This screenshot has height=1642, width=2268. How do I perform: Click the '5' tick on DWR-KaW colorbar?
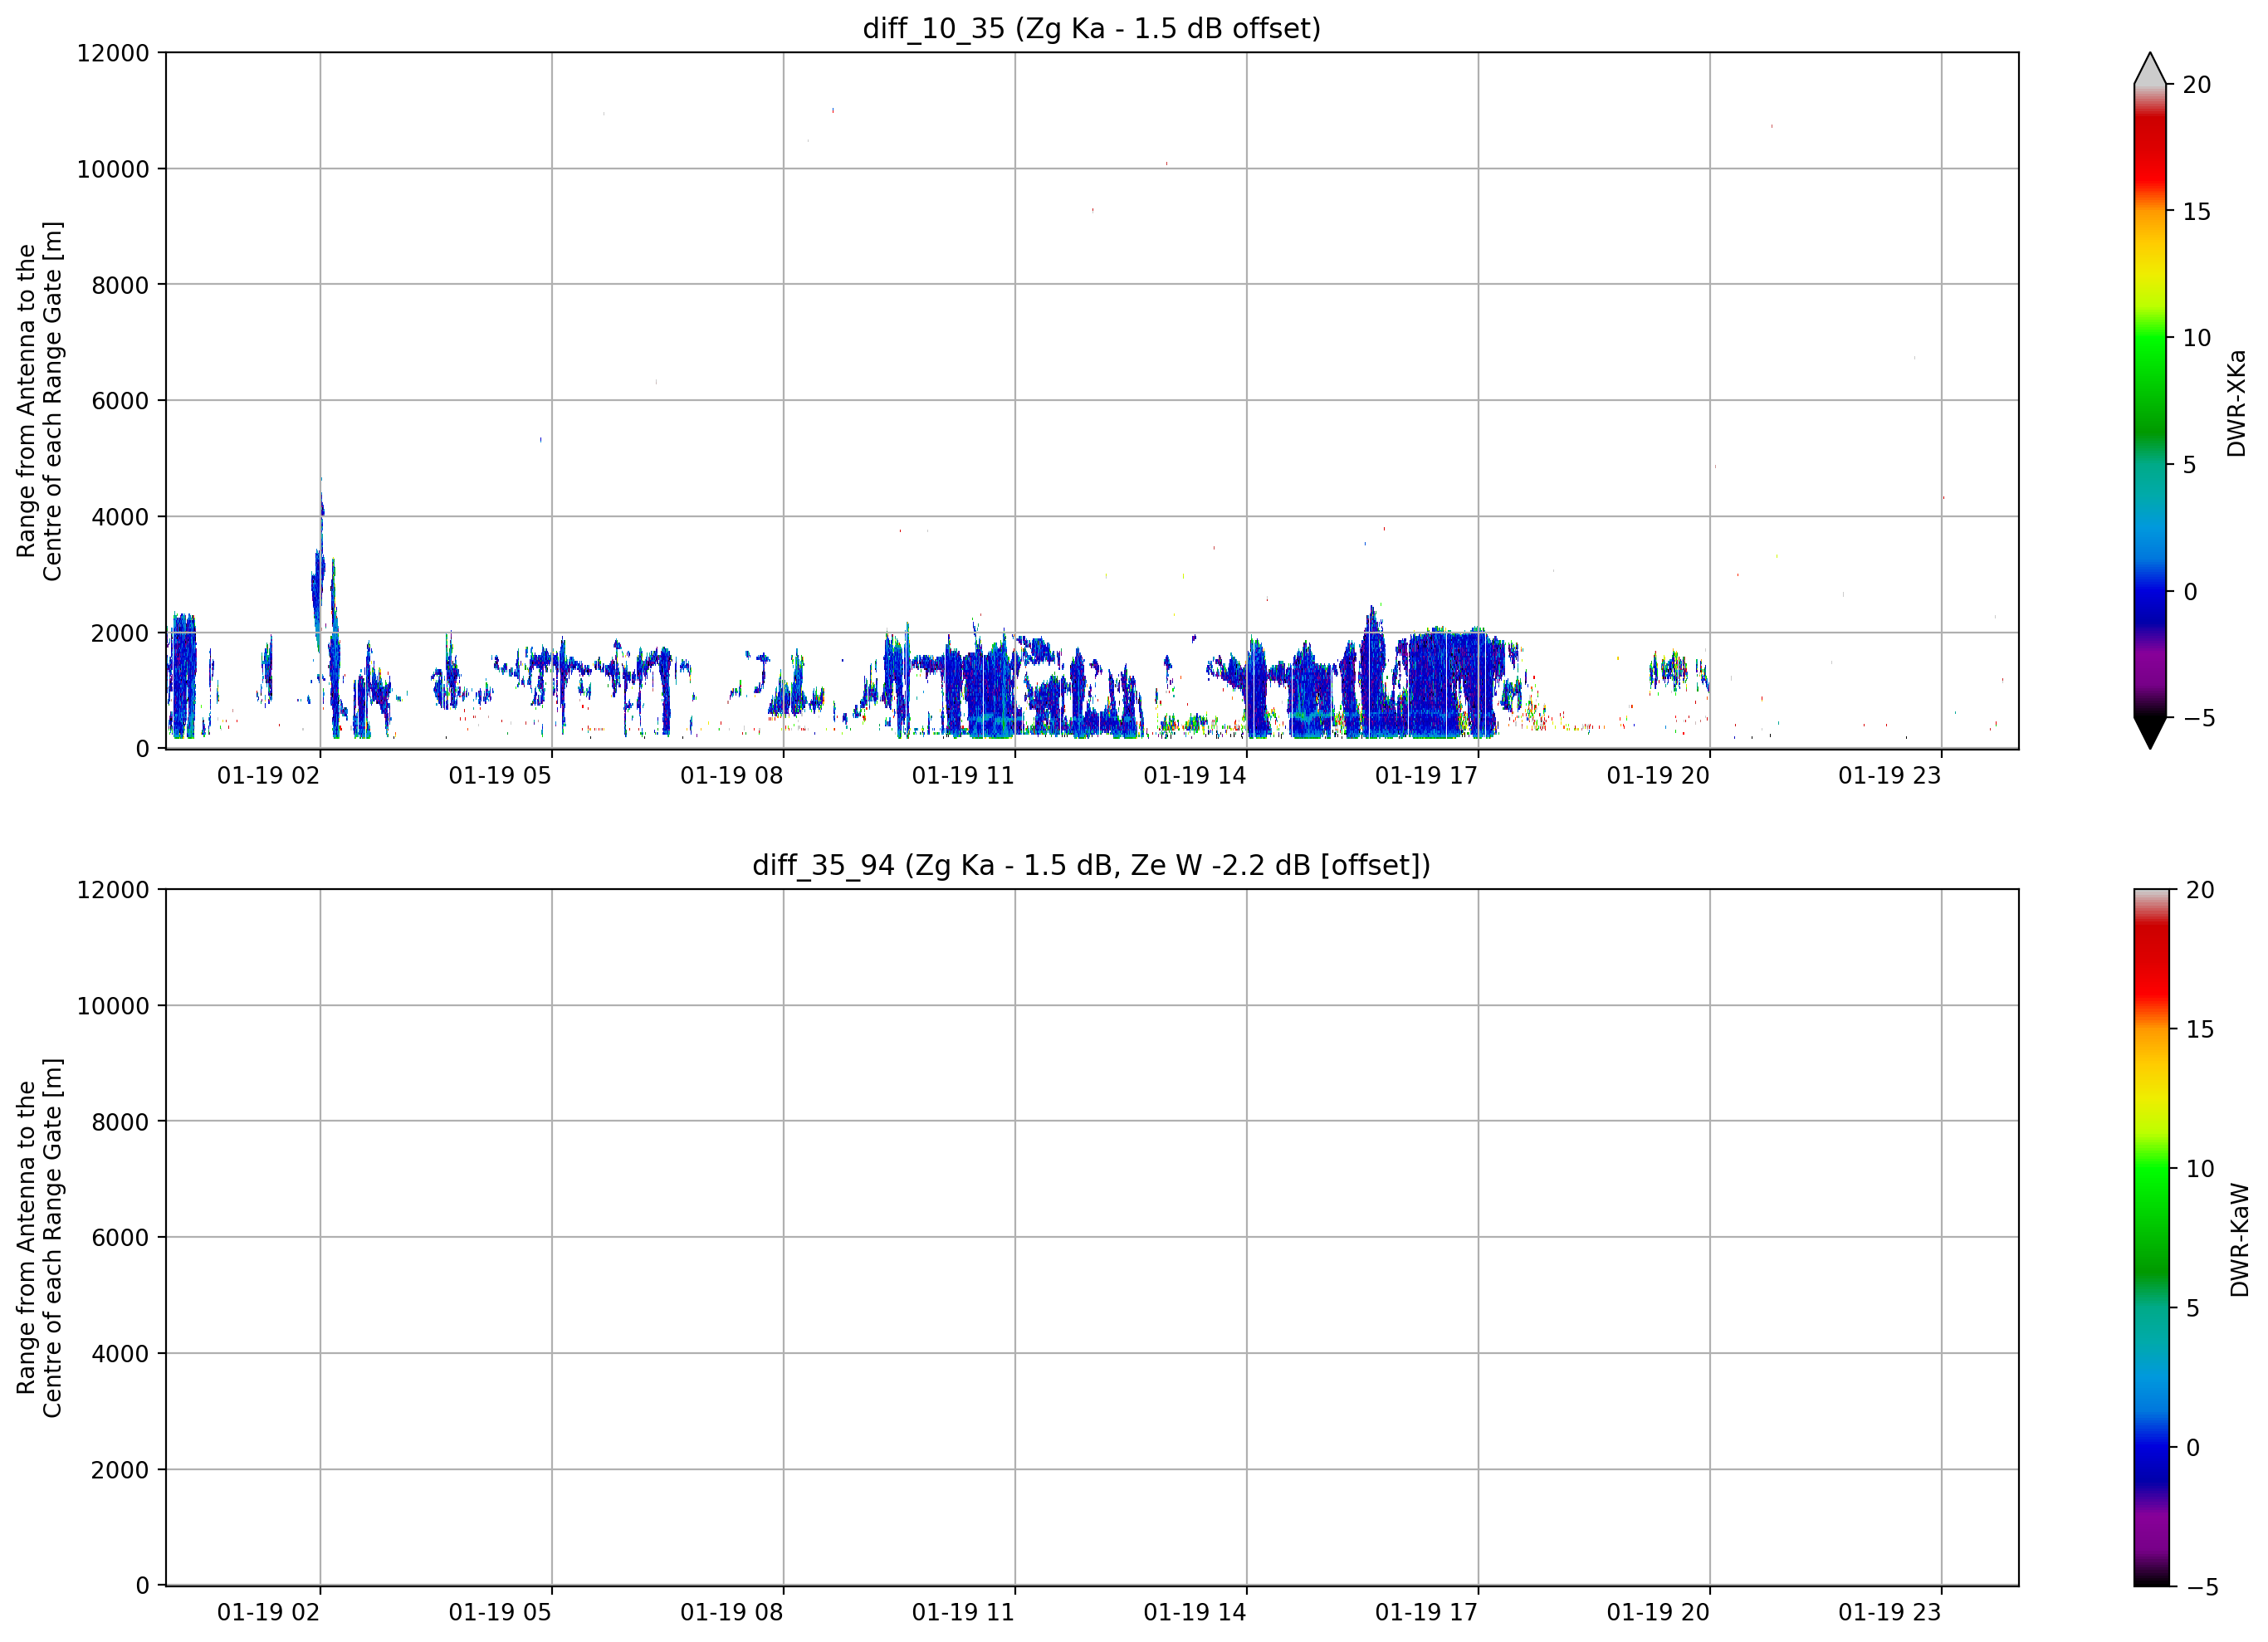(2193, 1308)
